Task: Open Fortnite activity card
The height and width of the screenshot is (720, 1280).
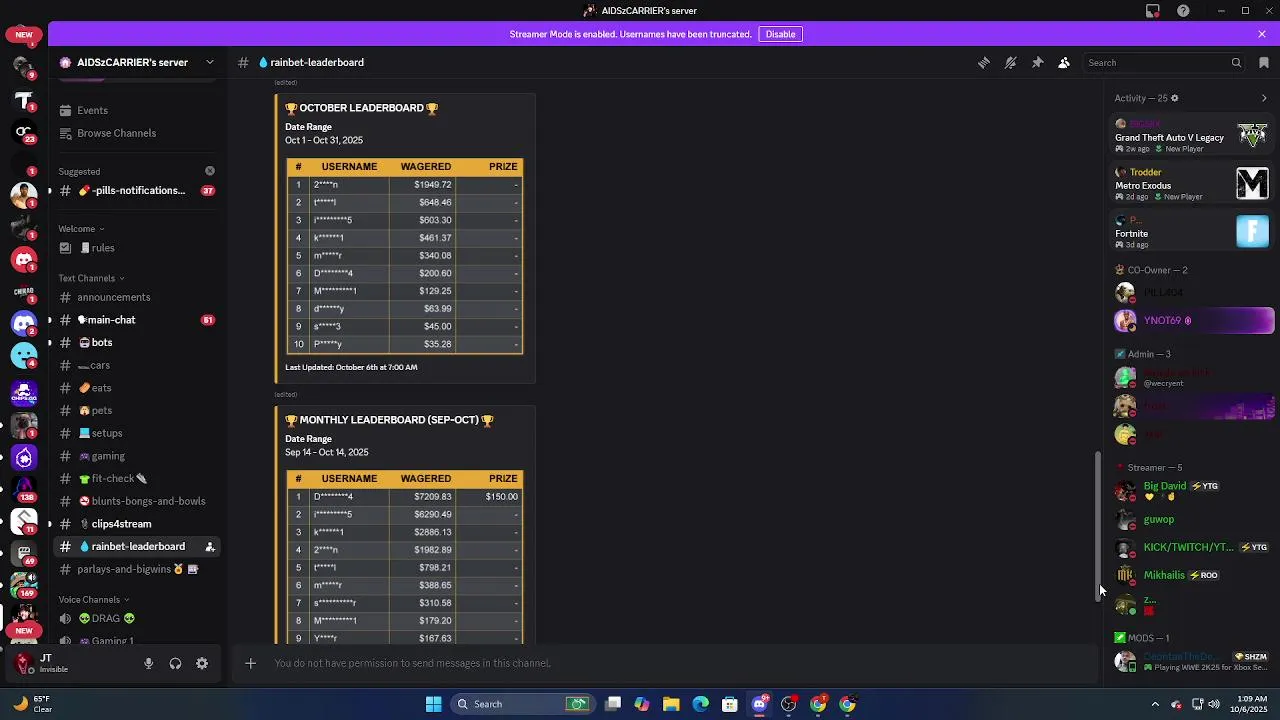Action: (x=1192, y=232)
